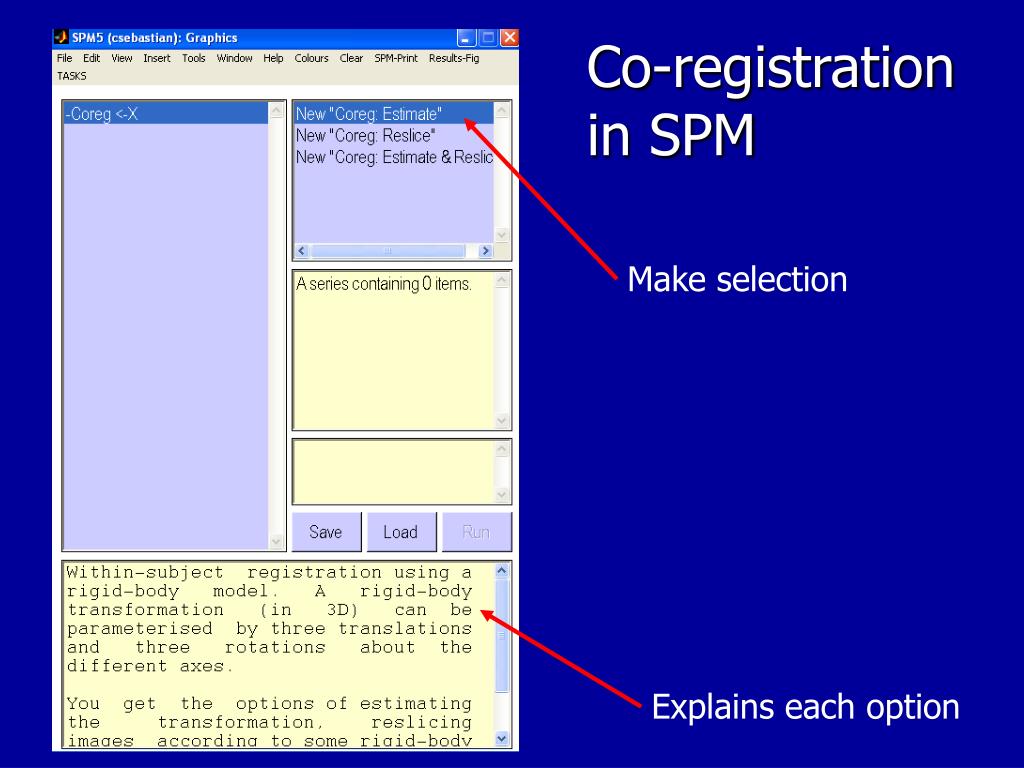Select New "Coreg: Estimate & Reslice" option
Screen dimensions: 1024x768
pos(394,157)
